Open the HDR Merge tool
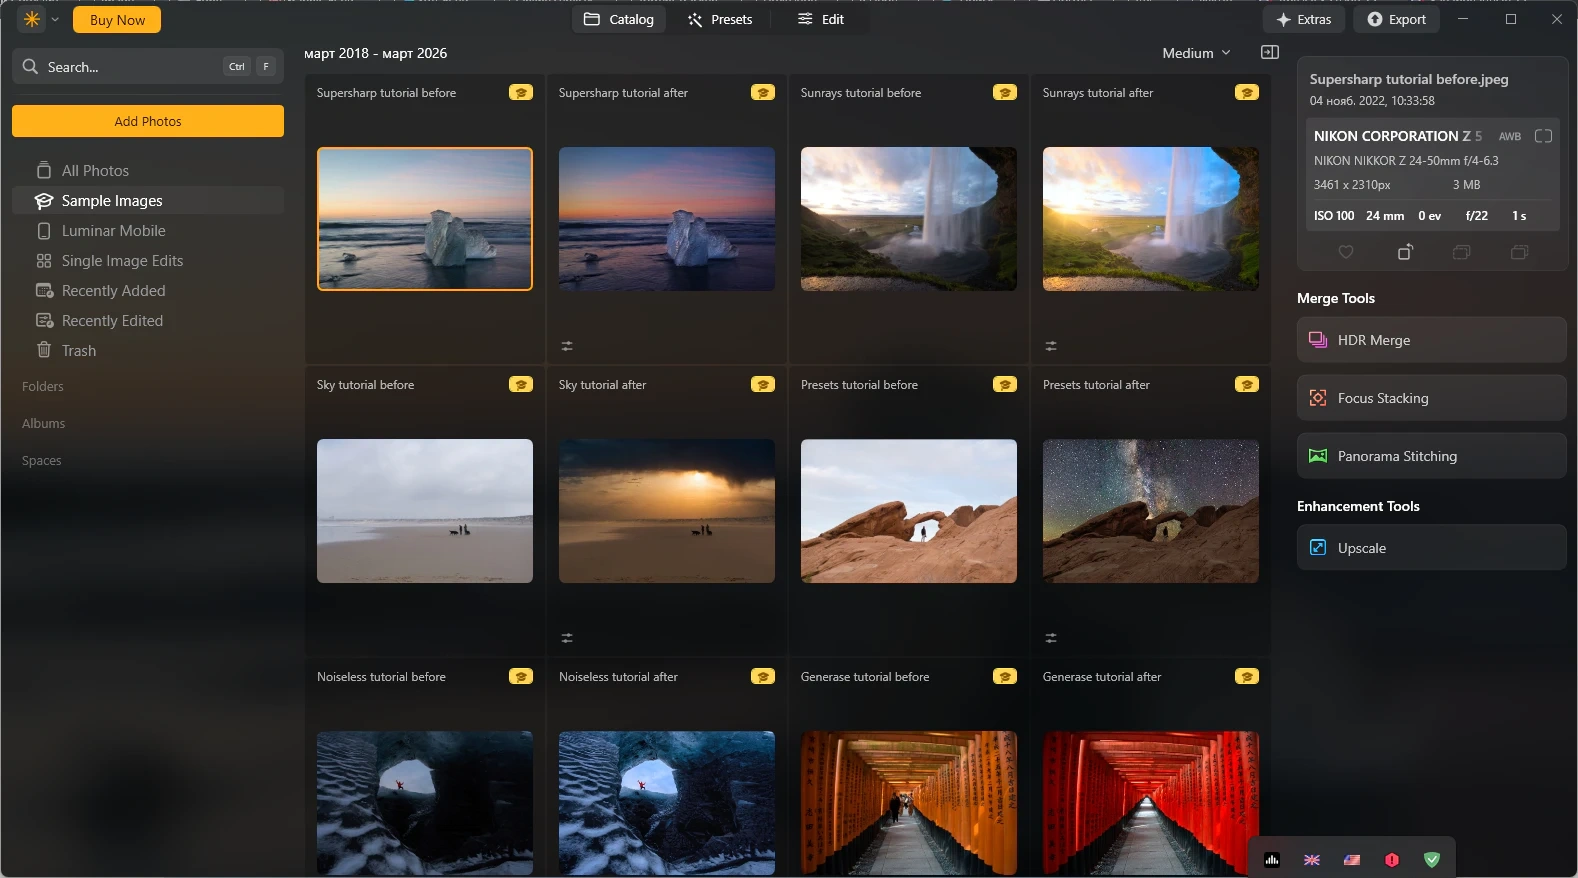Image resolution: width=1578 pixels, height=878 pixels. pos(1432,340)
